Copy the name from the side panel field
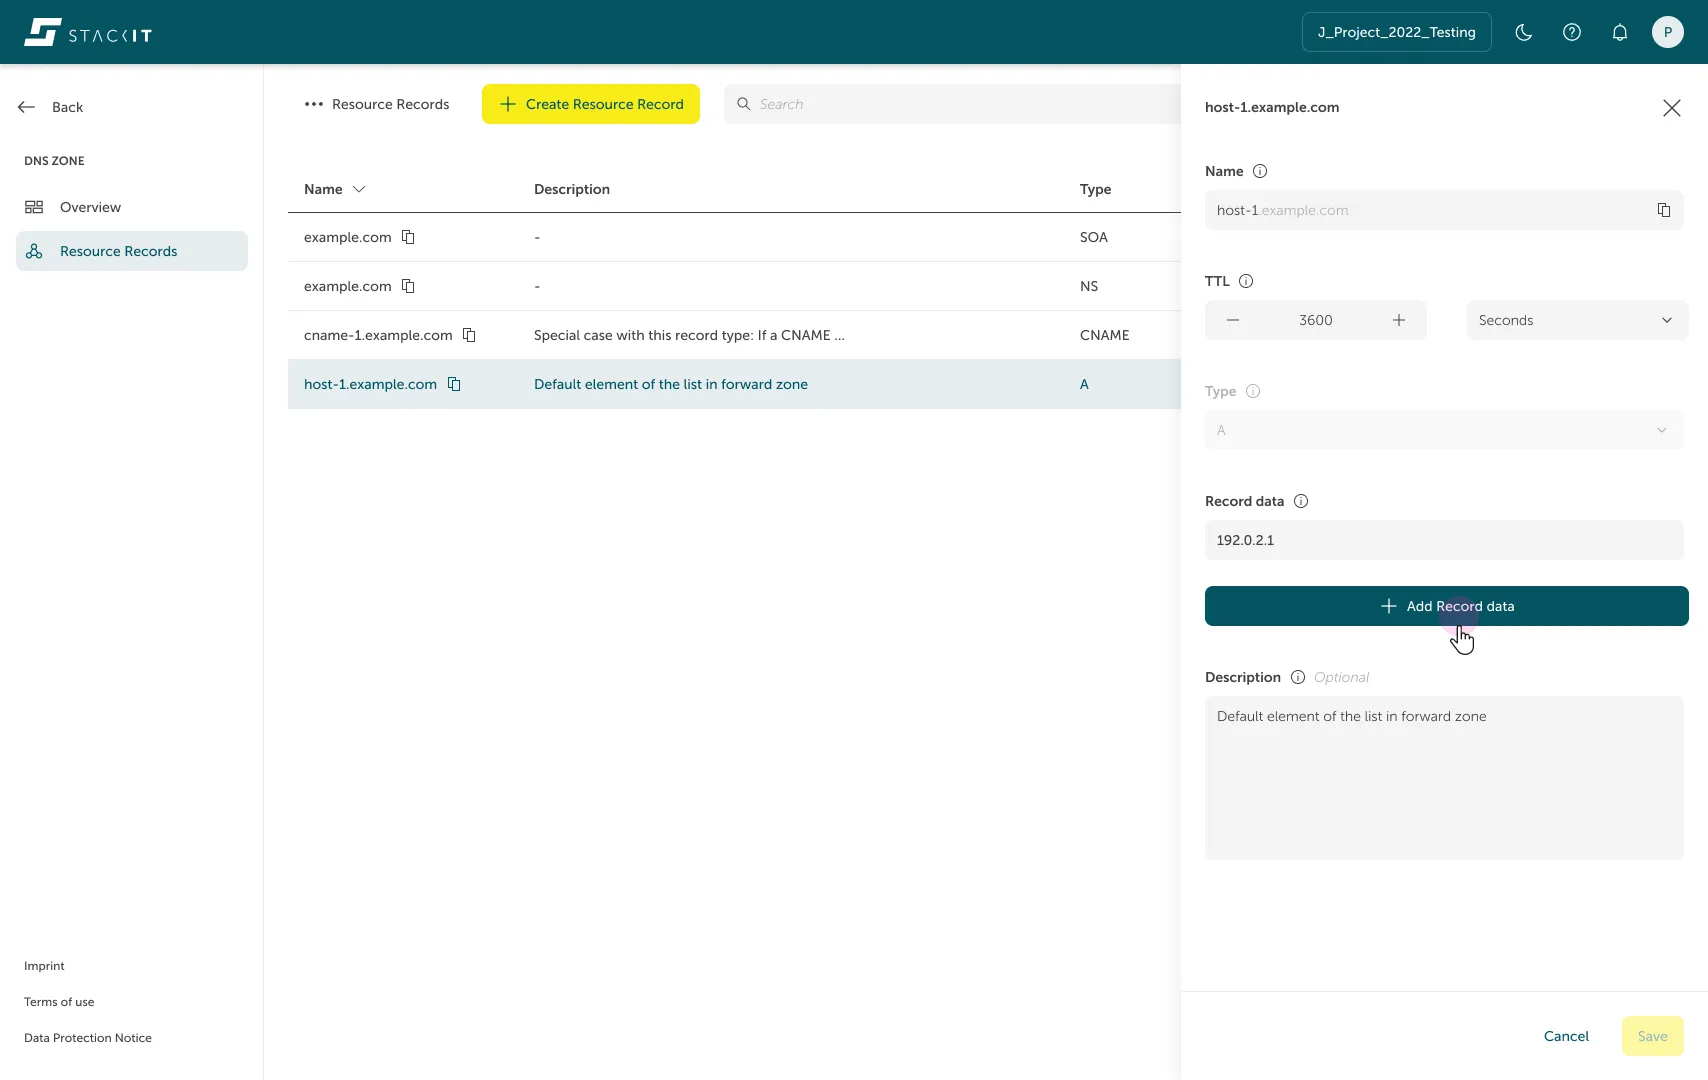 pos(1663,210)
